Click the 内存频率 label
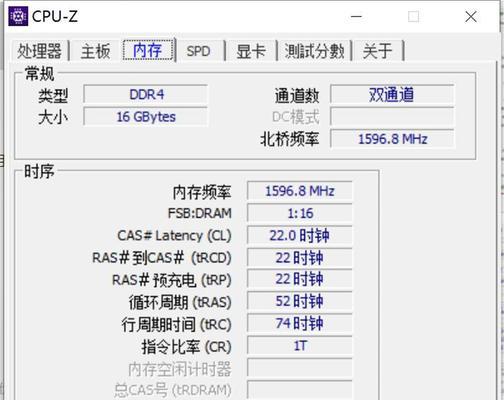This screenshot has width=504, height=400. [x=202, y=192]
